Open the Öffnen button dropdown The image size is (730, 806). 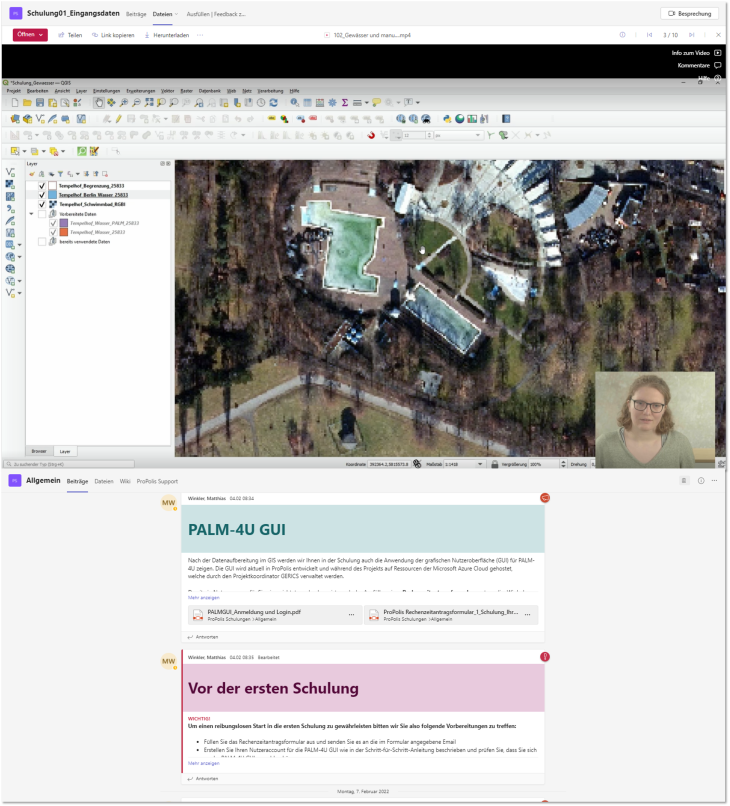[x=41, y=35]
